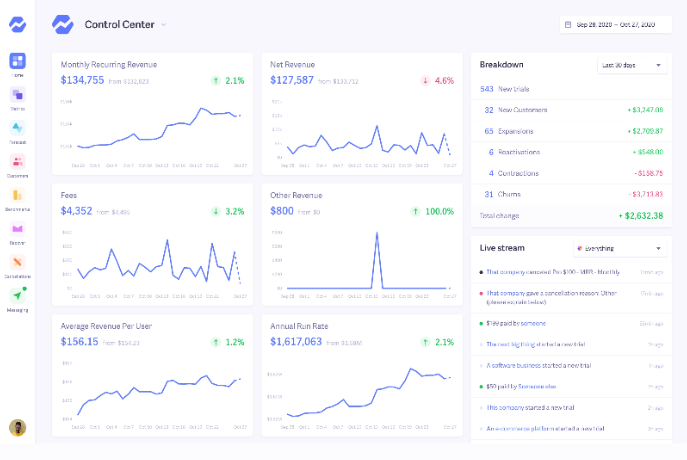Open the Customers sidebar icon
687x460 pixels.
[18, 161]
